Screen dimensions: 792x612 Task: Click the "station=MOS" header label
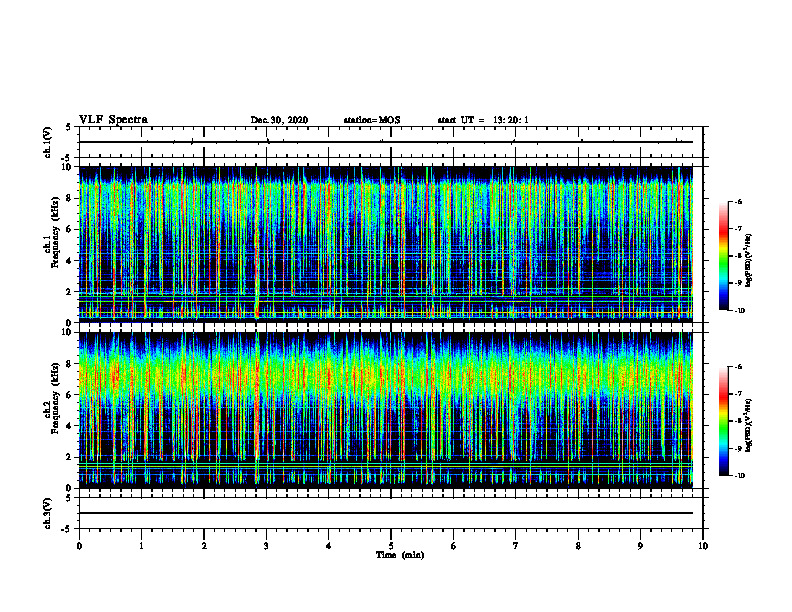[372, 120]
